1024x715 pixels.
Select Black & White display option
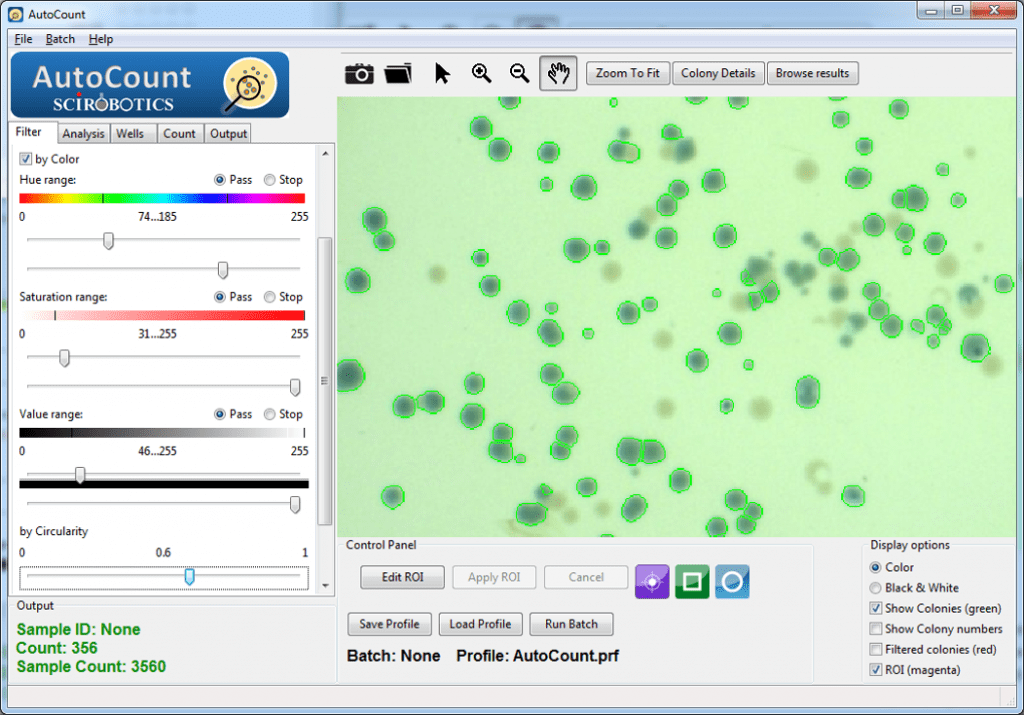pos(876,588)
